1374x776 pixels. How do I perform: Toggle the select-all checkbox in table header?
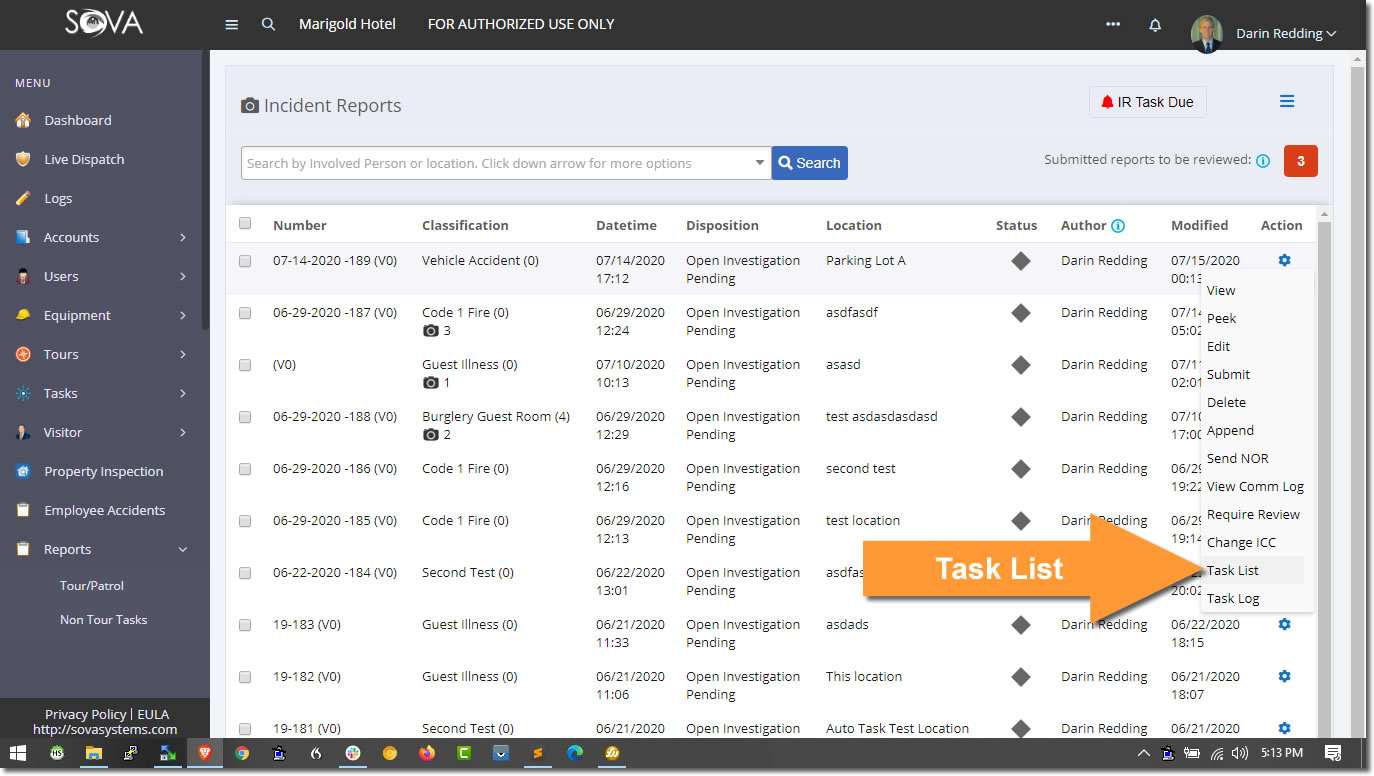(x=245, y=224)
